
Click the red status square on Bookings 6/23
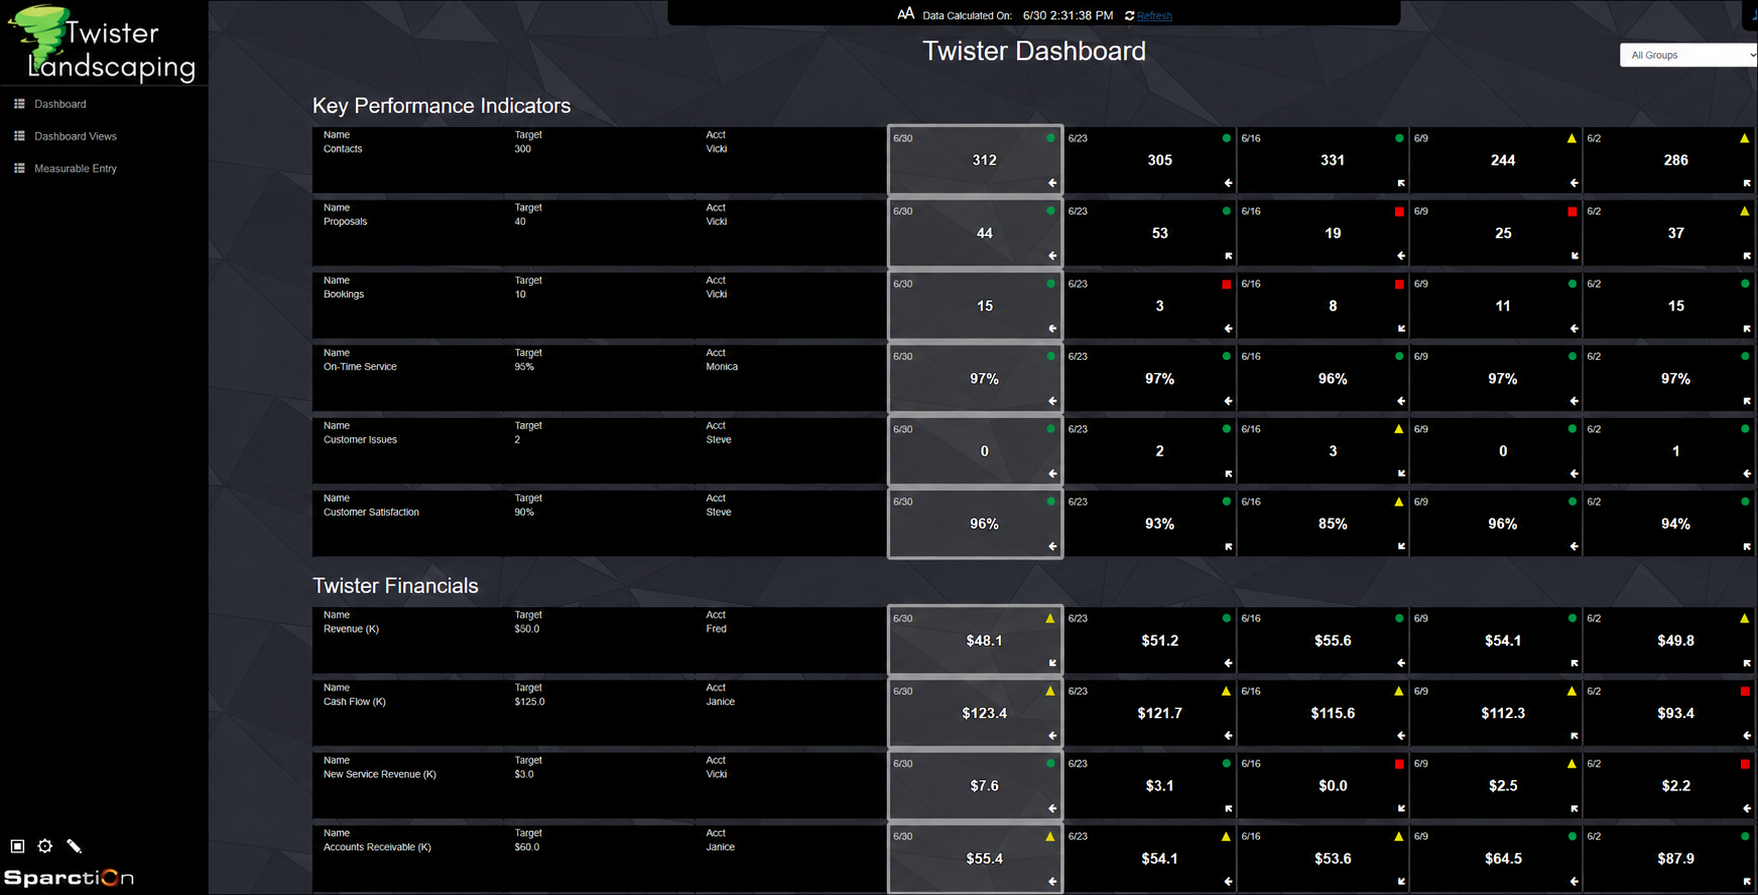click(x=1226, y=284)
